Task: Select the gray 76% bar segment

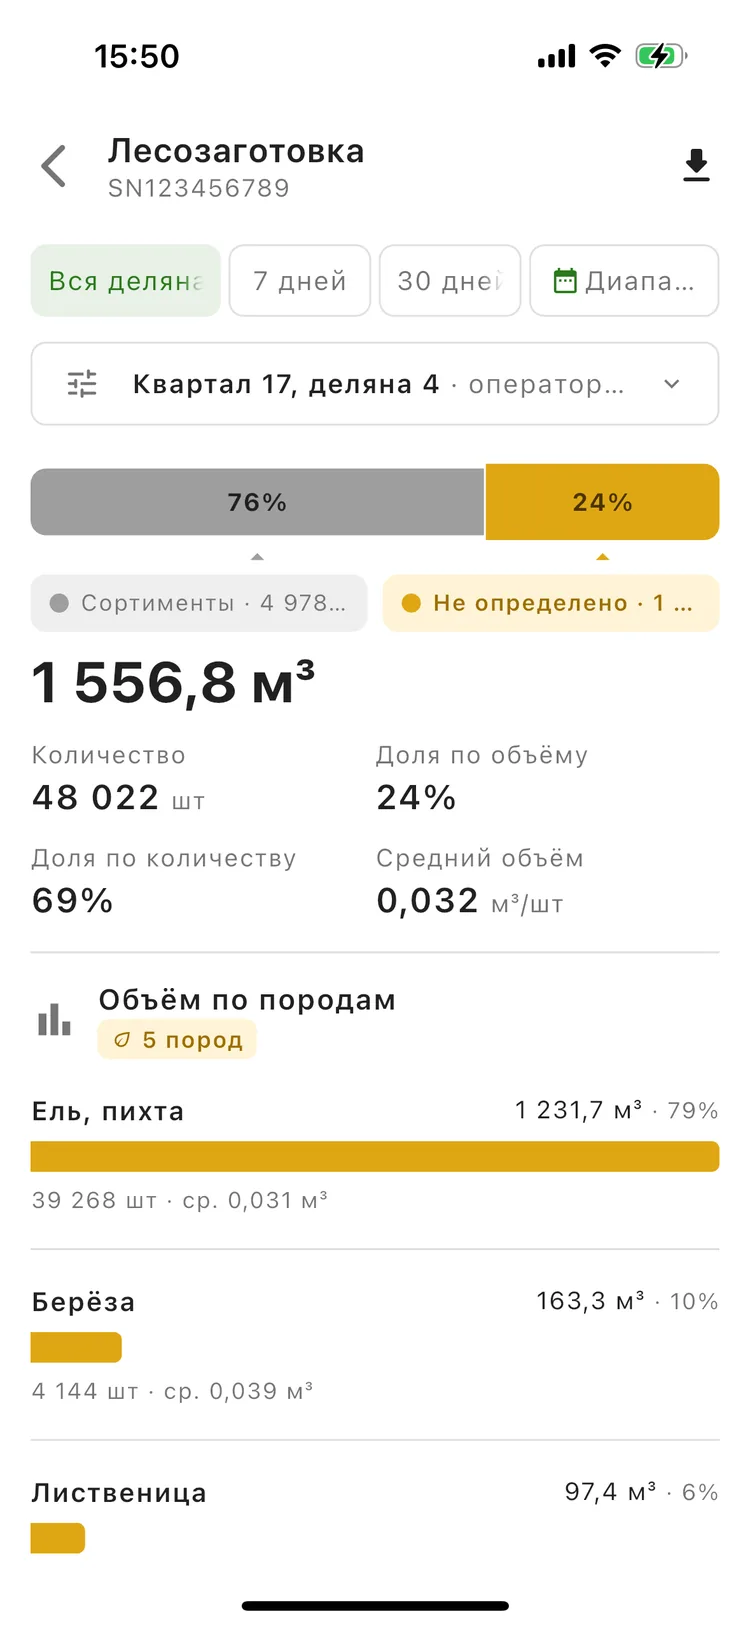Action: pos(258,502)
